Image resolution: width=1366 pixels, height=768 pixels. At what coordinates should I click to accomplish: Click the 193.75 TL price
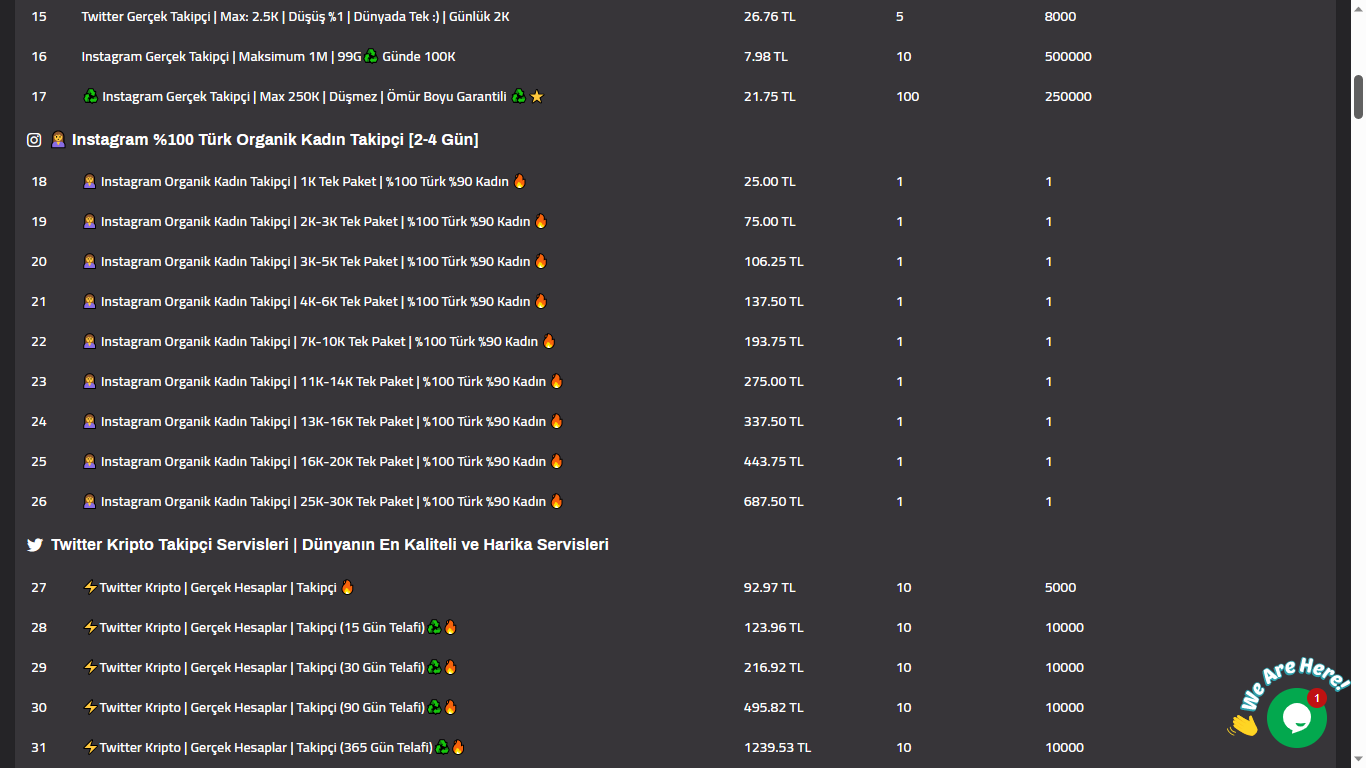(x=774, y=341)
